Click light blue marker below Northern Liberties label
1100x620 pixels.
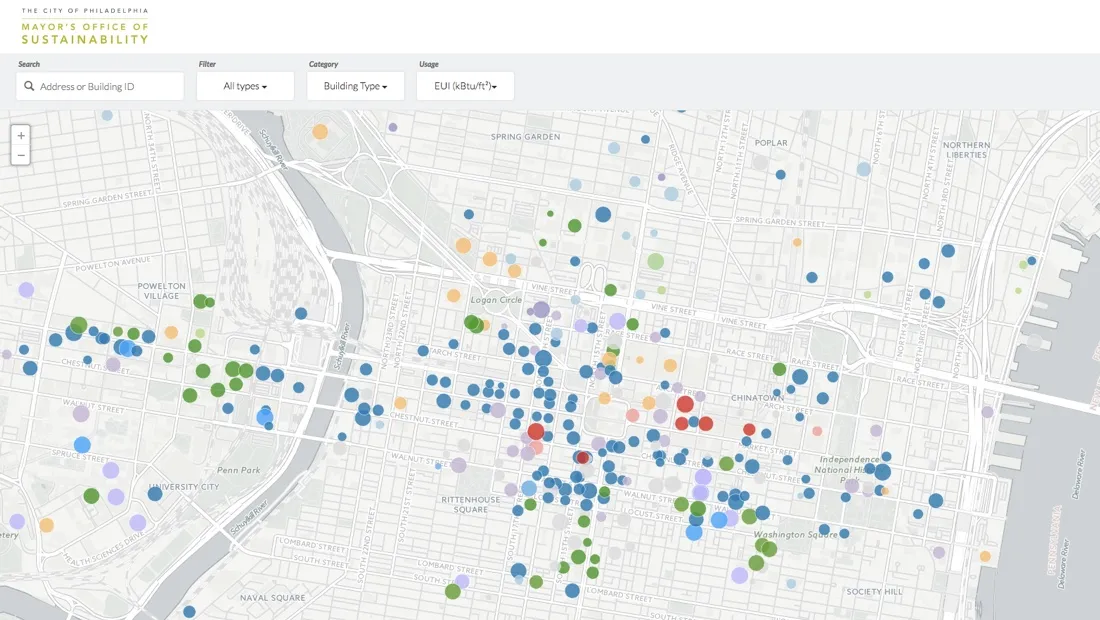[864, 169]
